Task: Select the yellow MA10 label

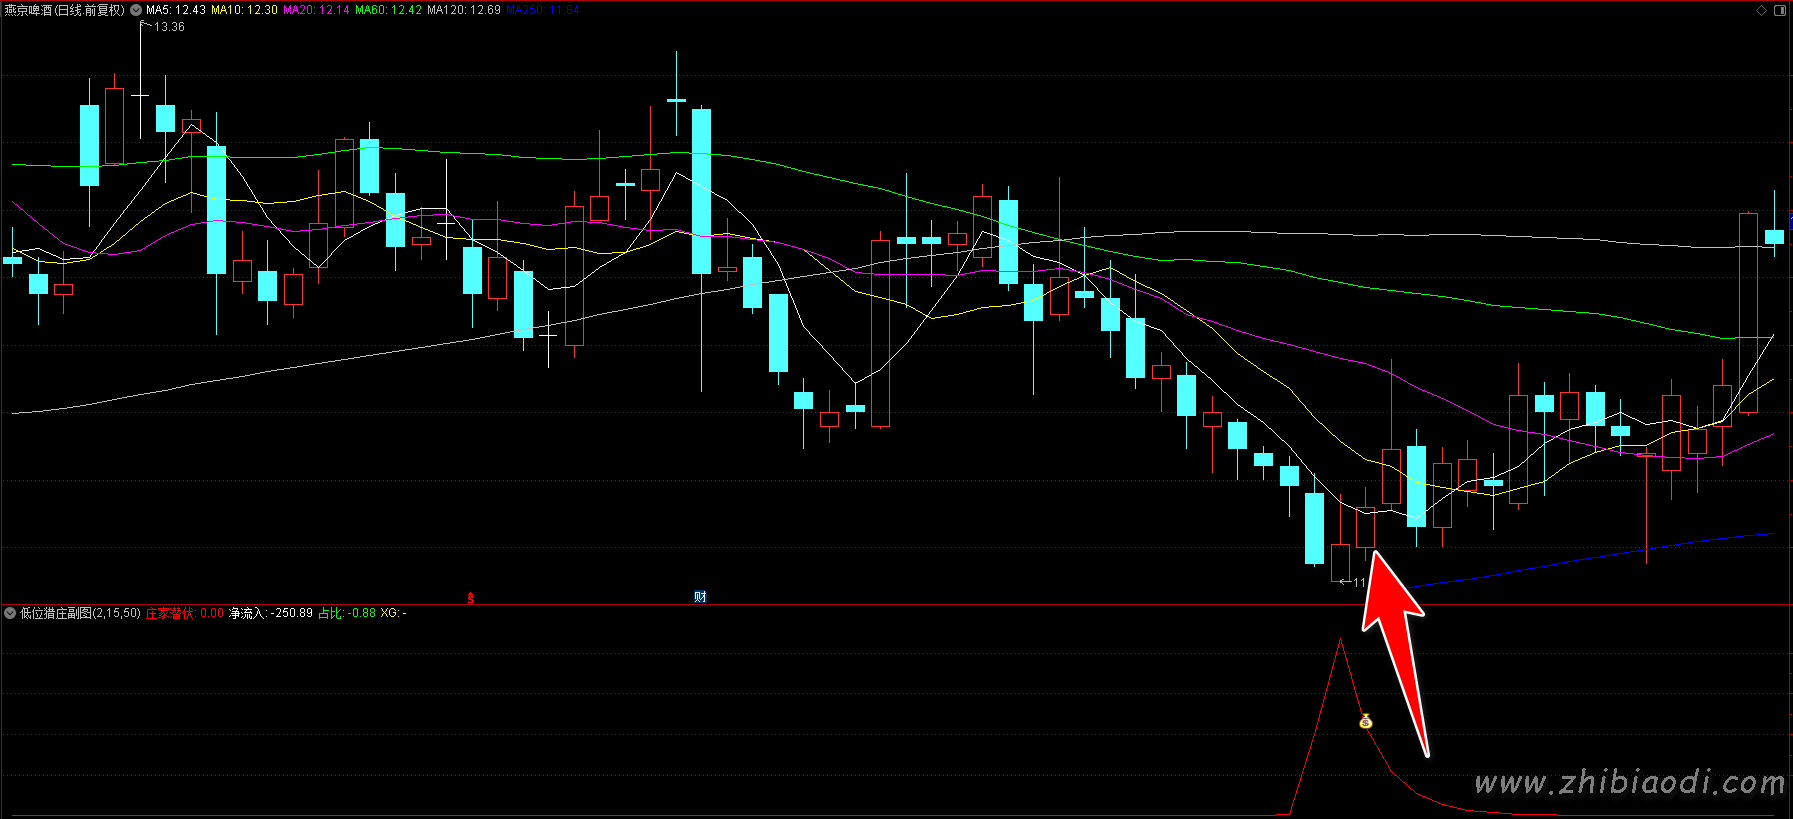Action: (244, 10)
